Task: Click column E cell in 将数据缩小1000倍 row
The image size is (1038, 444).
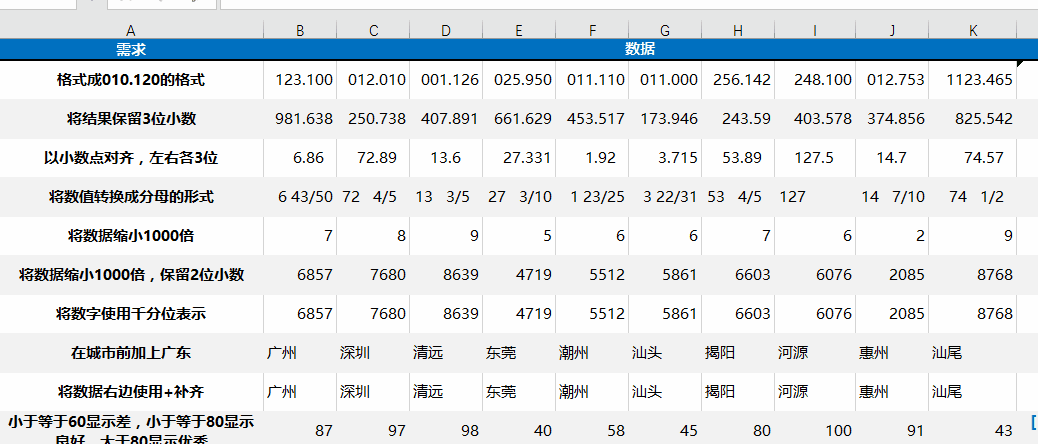Action: pyautogui.click(x=519, y=236)
